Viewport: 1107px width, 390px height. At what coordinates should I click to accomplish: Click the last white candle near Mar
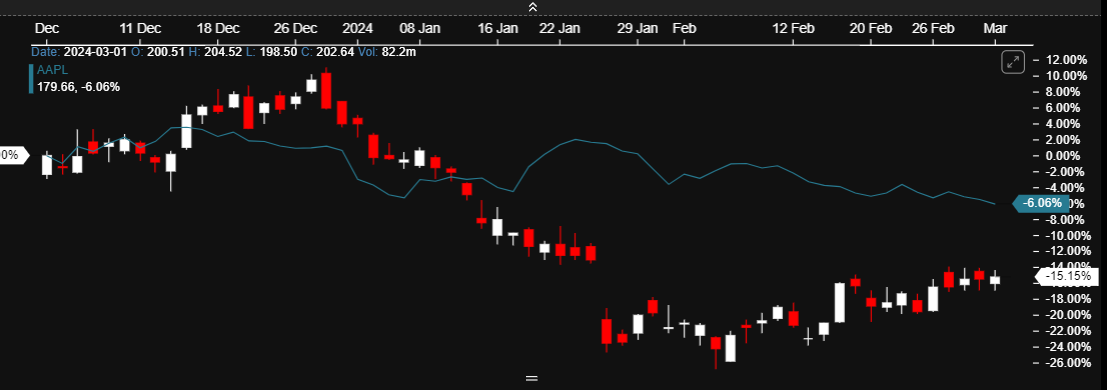pos(995,280)
